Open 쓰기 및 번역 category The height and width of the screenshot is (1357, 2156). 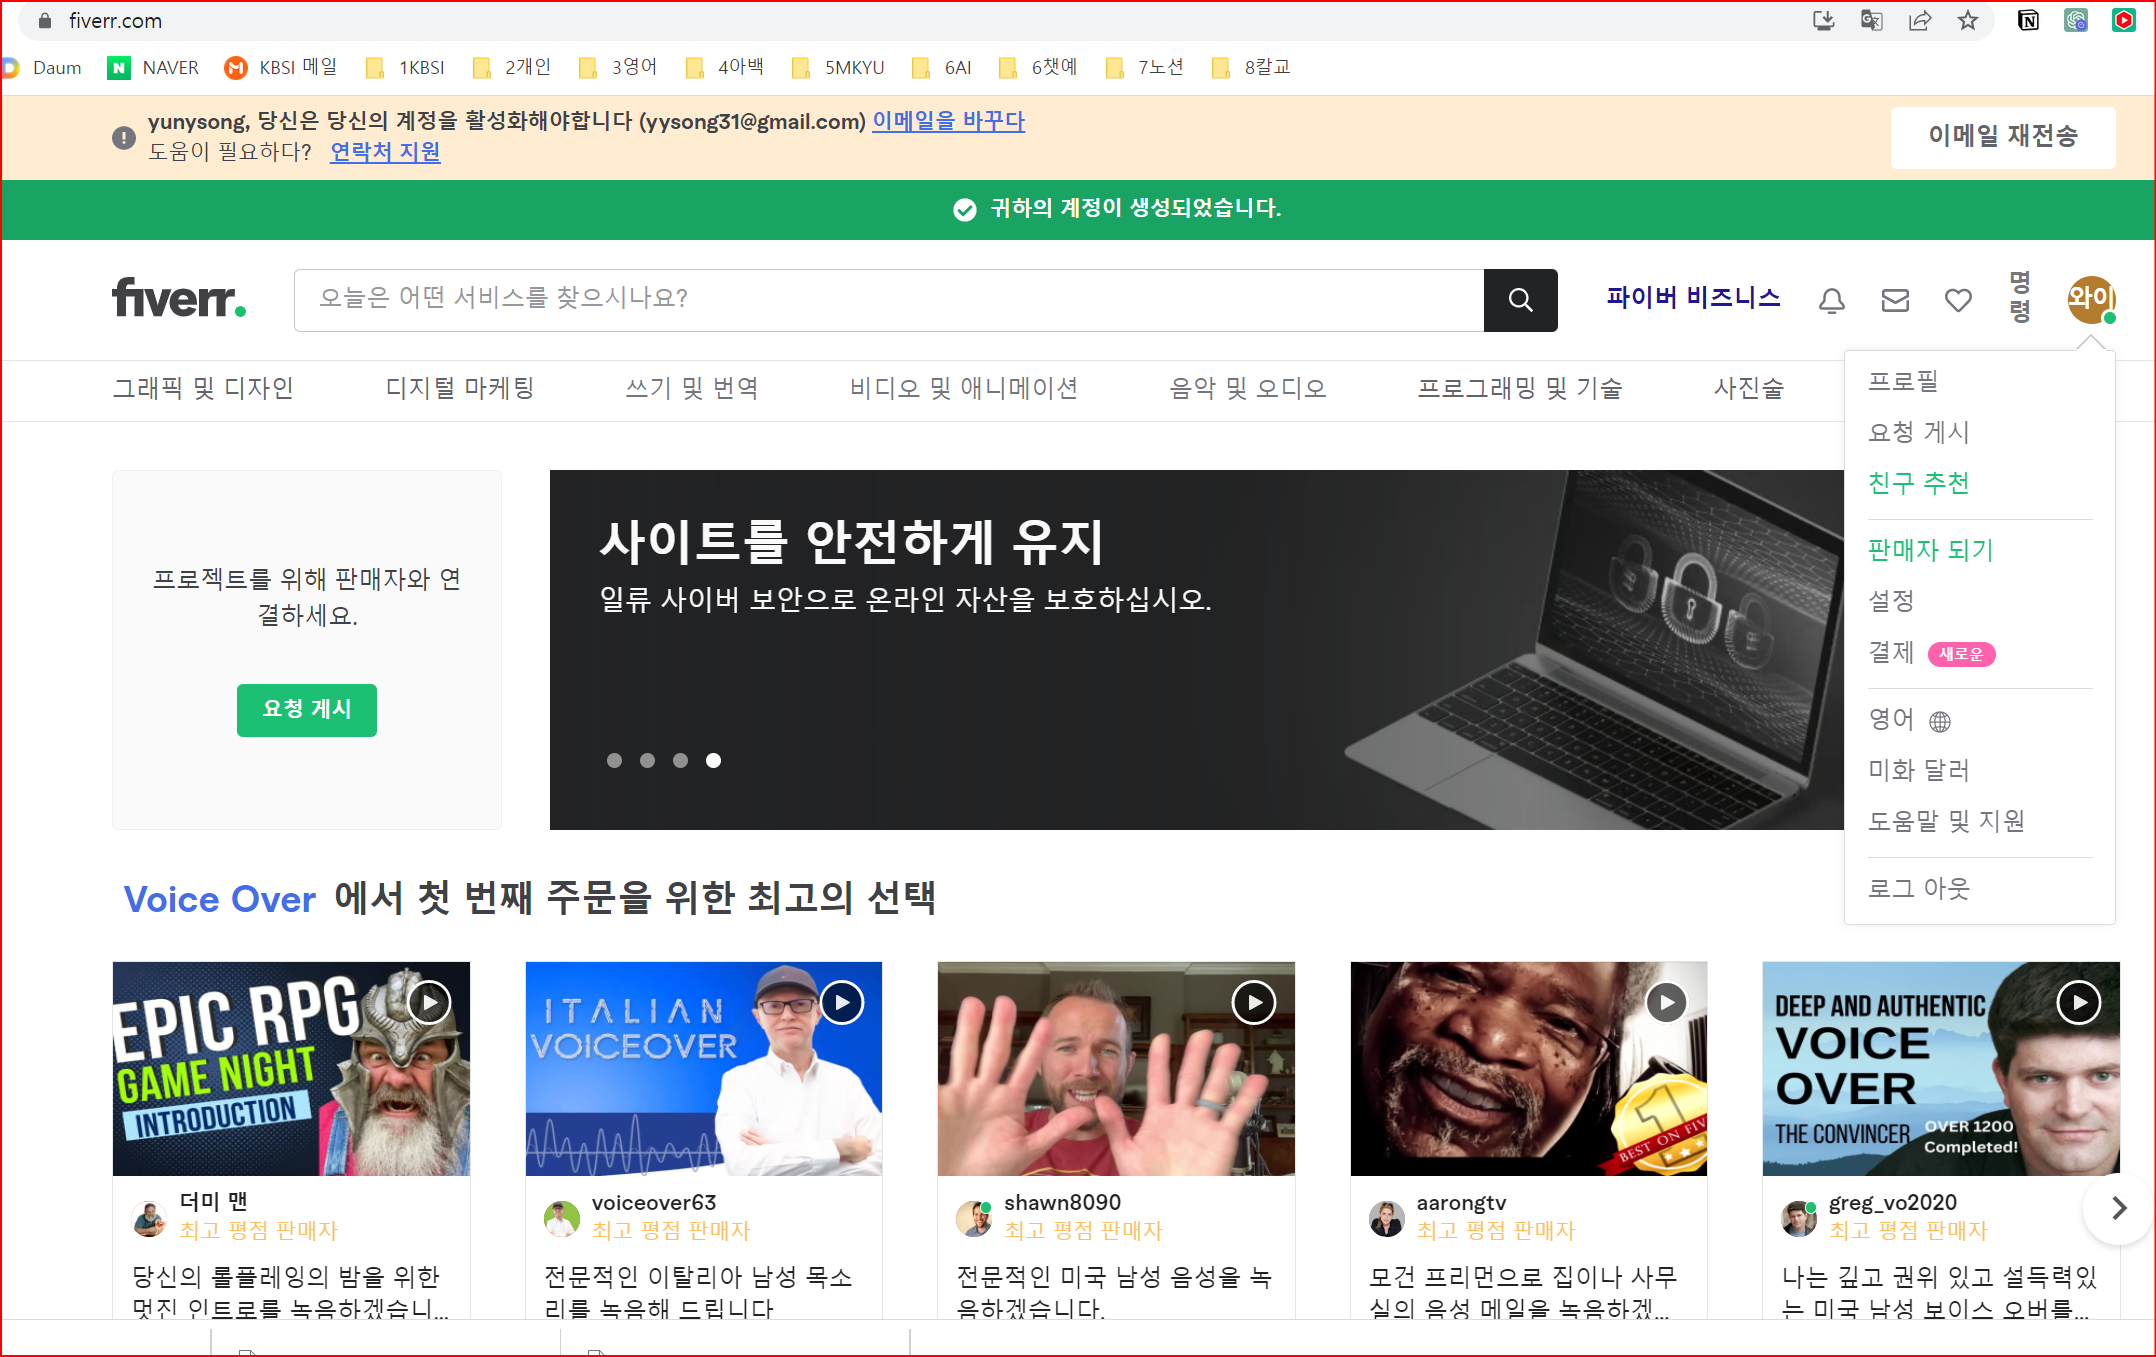tap(692, 388)
